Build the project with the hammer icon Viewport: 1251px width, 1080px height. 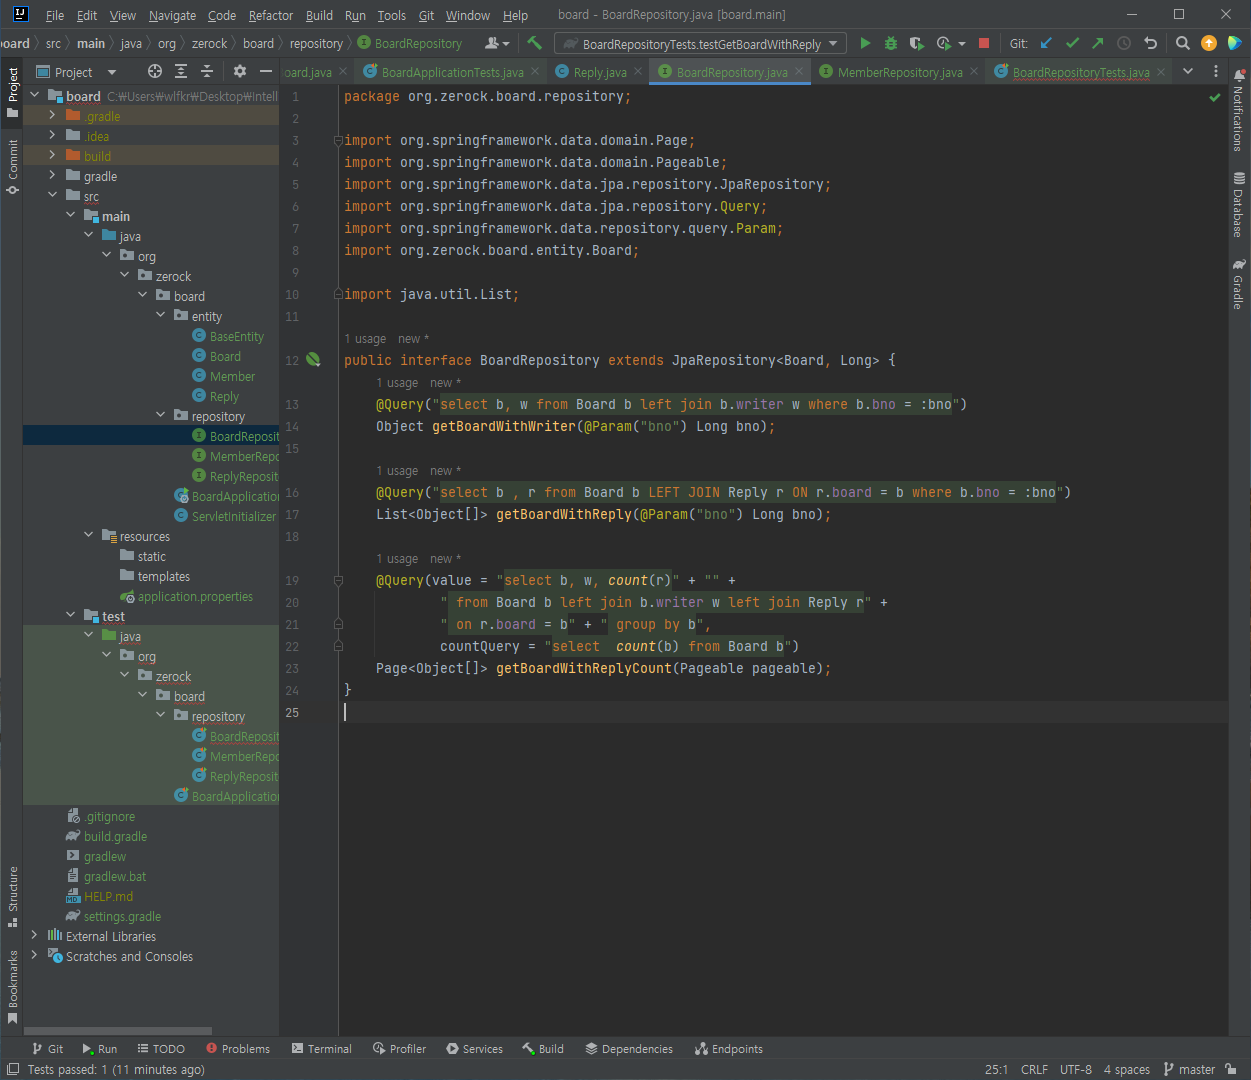pyautogui.click(x=534, y=43)
